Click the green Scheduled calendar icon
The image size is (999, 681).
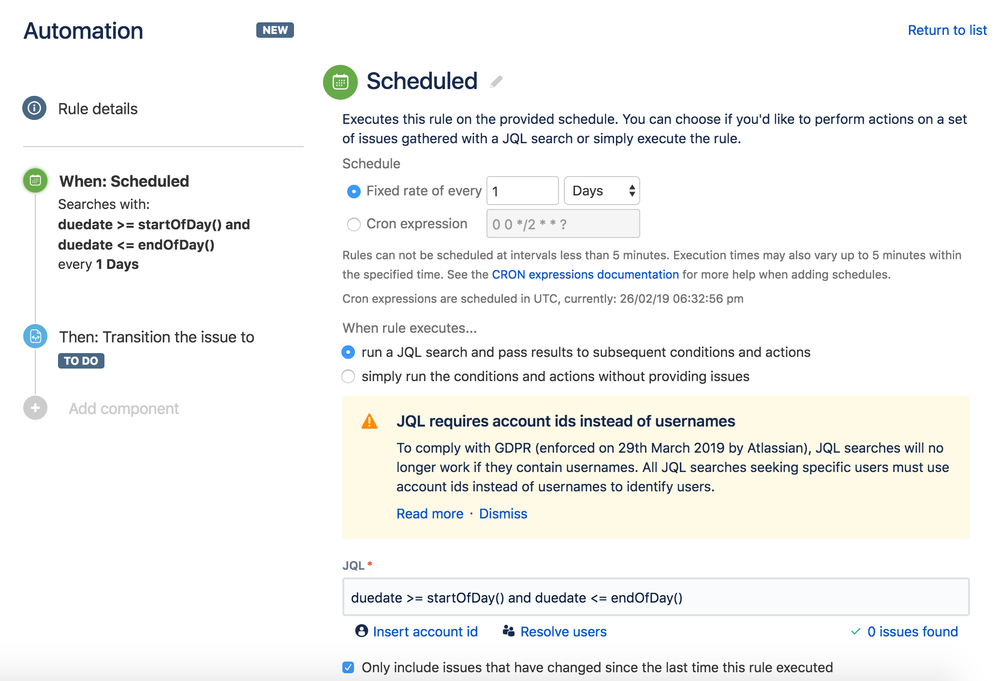[340, 81]
